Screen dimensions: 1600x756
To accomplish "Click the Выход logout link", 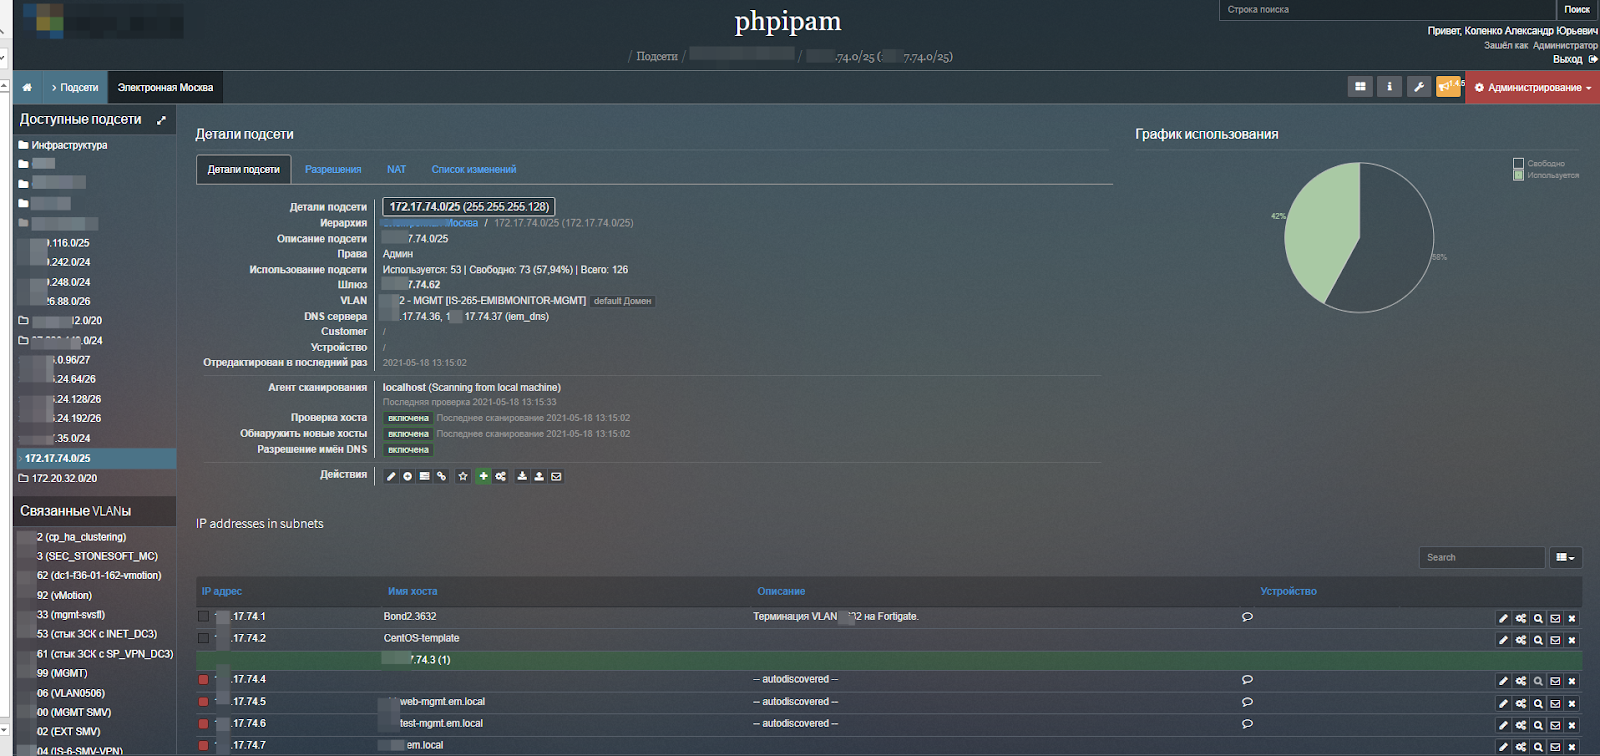I will coord(1567,59).
